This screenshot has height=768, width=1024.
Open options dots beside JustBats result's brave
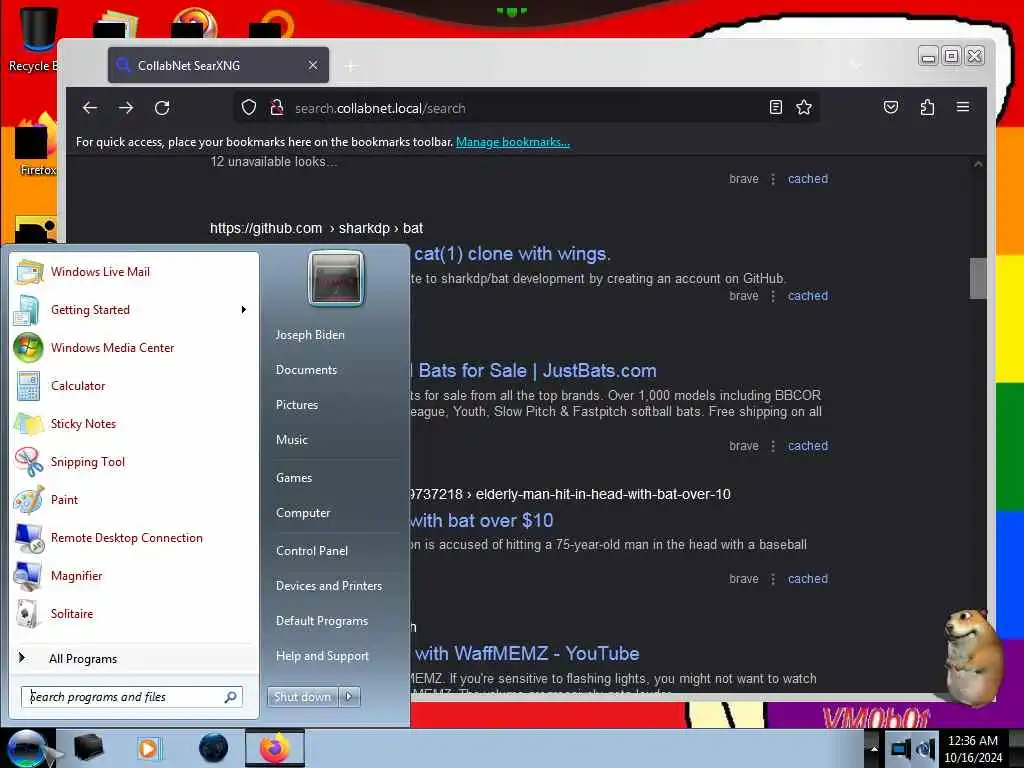pos(773,445)
